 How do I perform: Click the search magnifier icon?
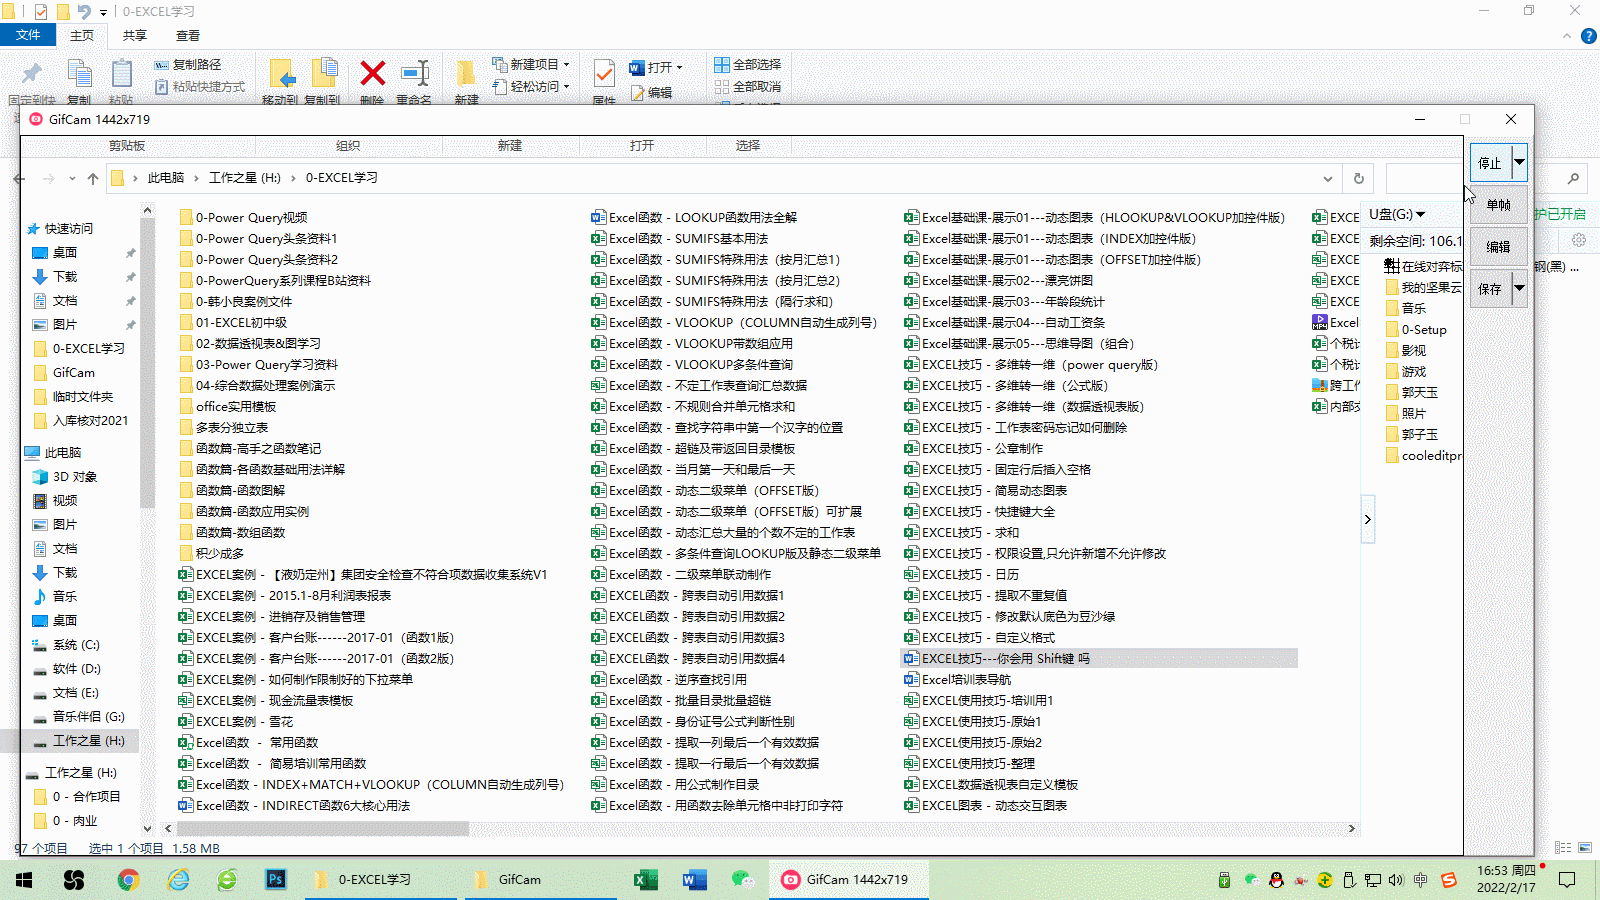point(1573,178)
